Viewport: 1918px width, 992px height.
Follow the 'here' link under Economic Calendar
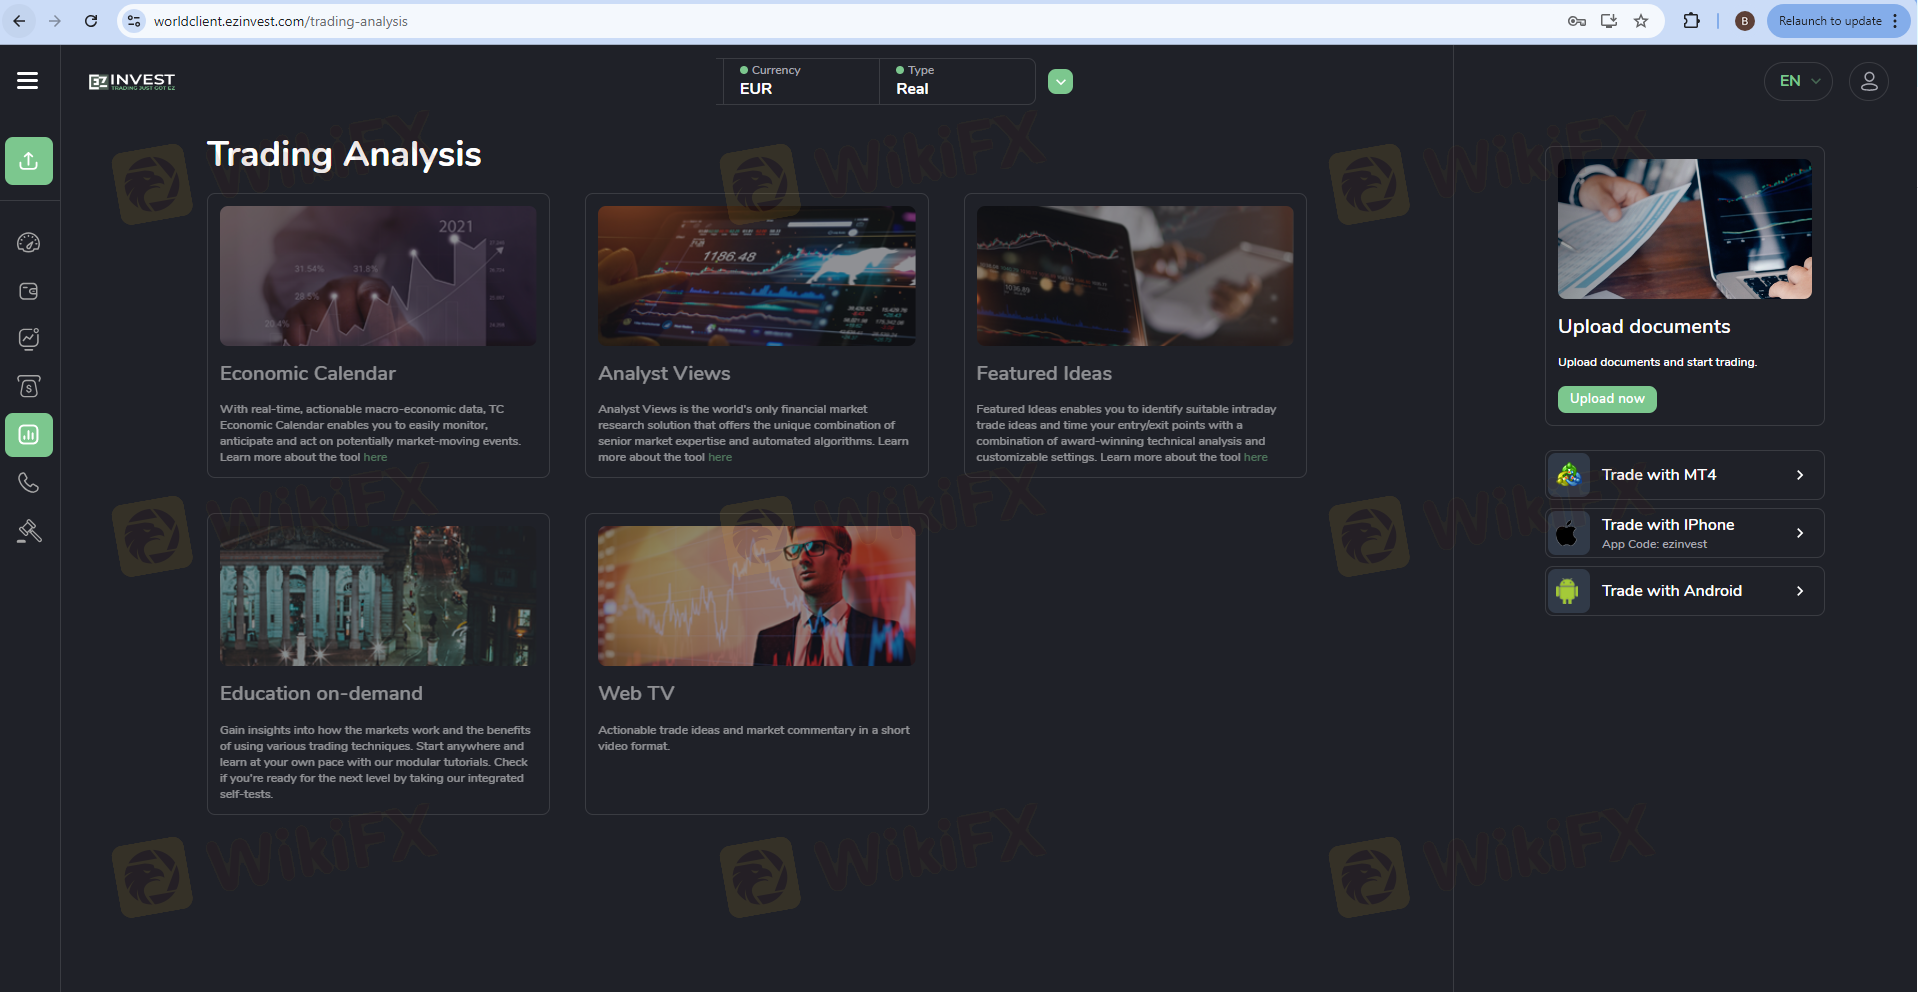coord(375,458)
